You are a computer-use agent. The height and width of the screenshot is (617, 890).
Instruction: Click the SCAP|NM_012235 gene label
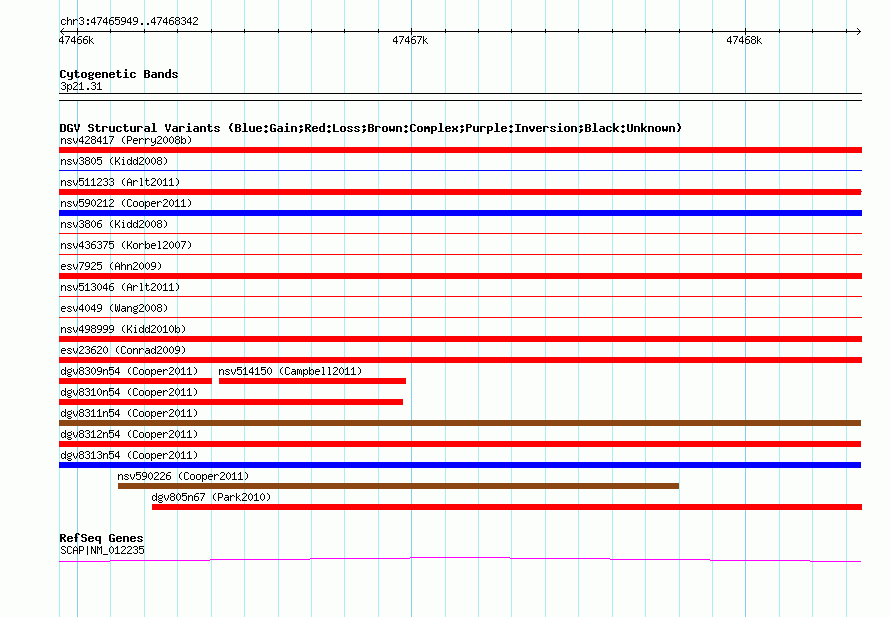(102, 550)
